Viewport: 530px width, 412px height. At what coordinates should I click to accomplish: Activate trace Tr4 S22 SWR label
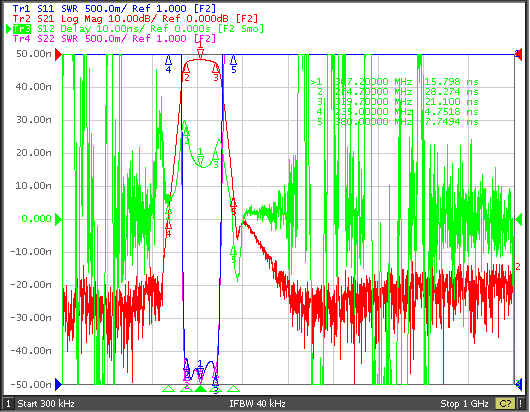(x=114, y=39)
